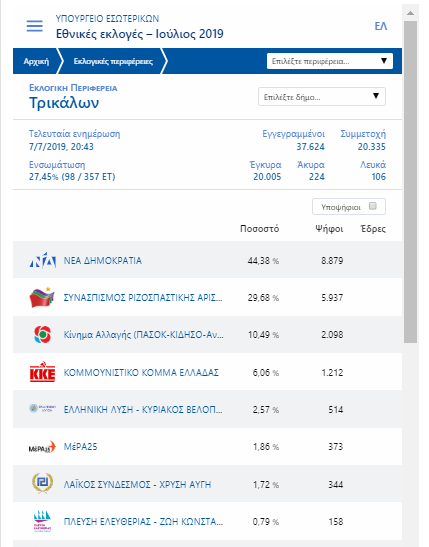Viewport: 429px width, 547px height.
Task: Open the ΜέΡΑ25 party name link
Action: pyautogui.click(x=80, y=447)
